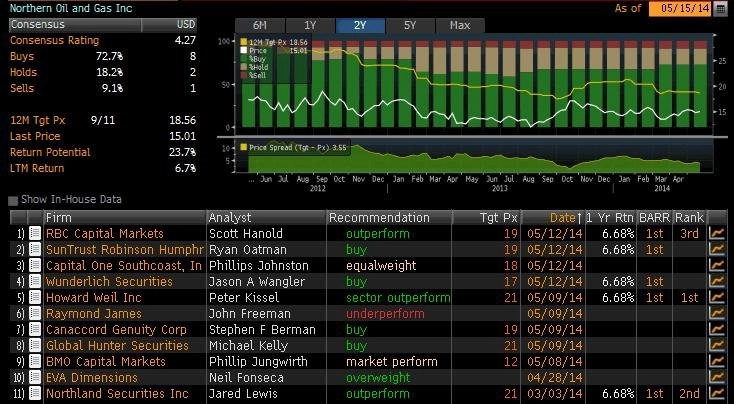Viewport: 734px width, 404px height.
Task: Sort table by Date column header
Action: pyautogui.click(x=552, y=218)
